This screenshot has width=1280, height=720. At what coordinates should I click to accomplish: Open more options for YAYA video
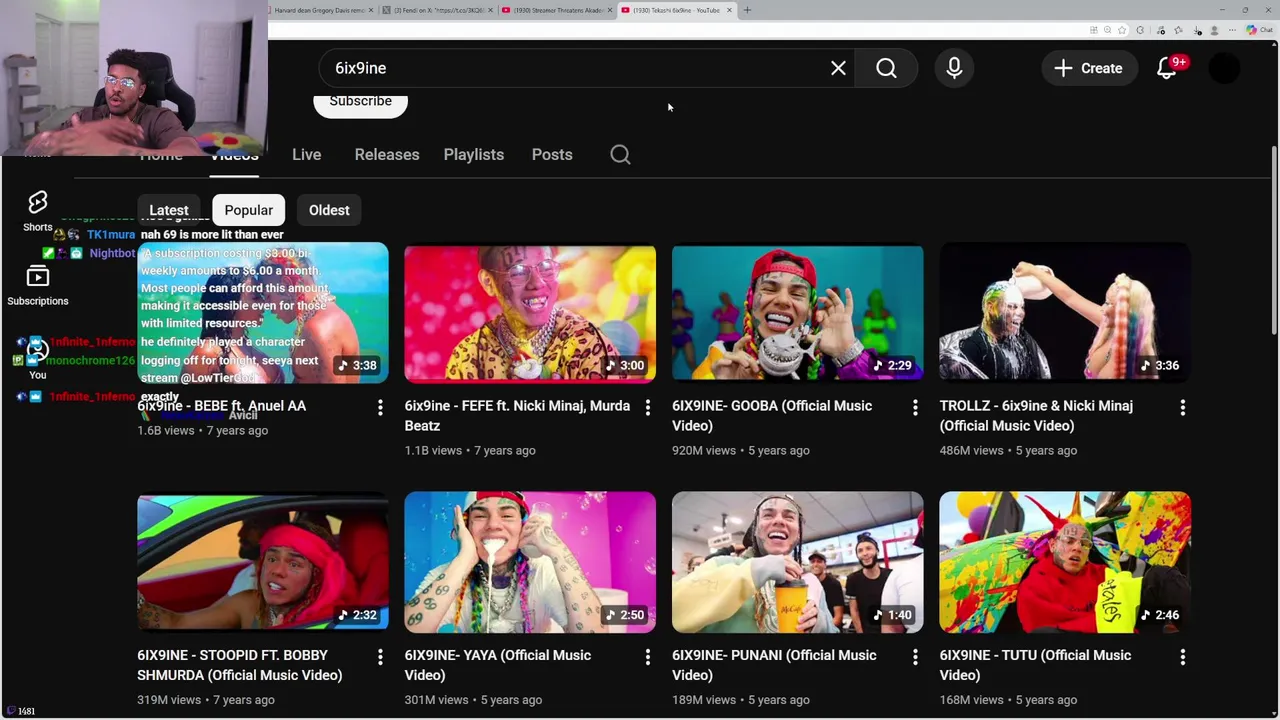click(x=647, y=657)
